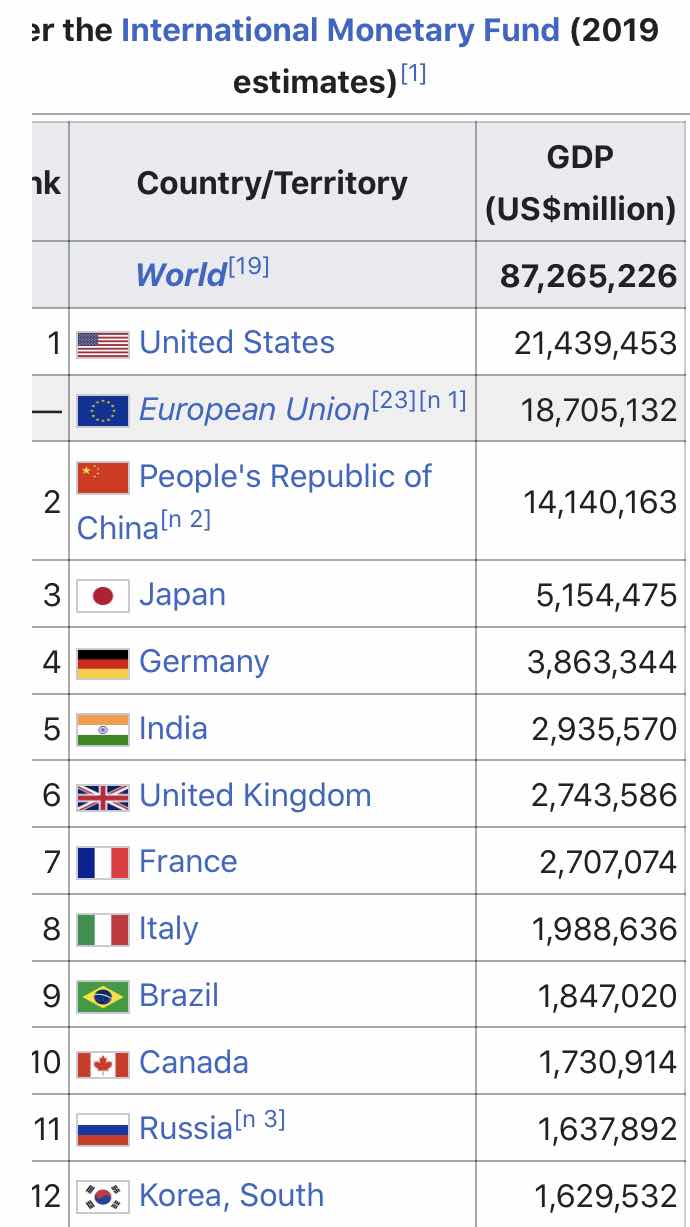Open the Russia country link

pyautogui.click(x=186, y=1128)
